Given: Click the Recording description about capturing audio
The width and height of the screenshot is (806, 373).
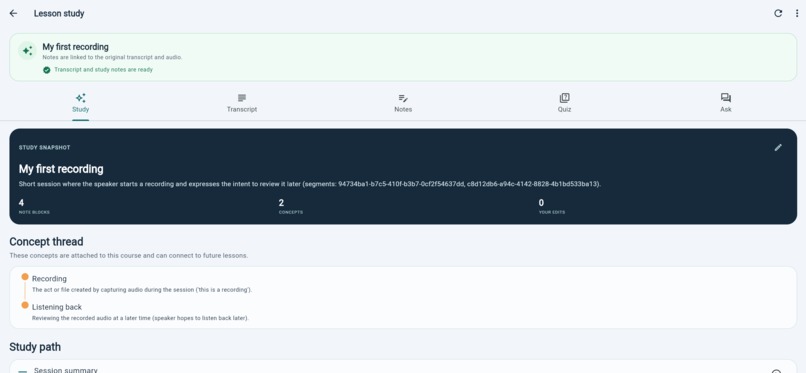Looking at the screenshot, I should point(142,290).
